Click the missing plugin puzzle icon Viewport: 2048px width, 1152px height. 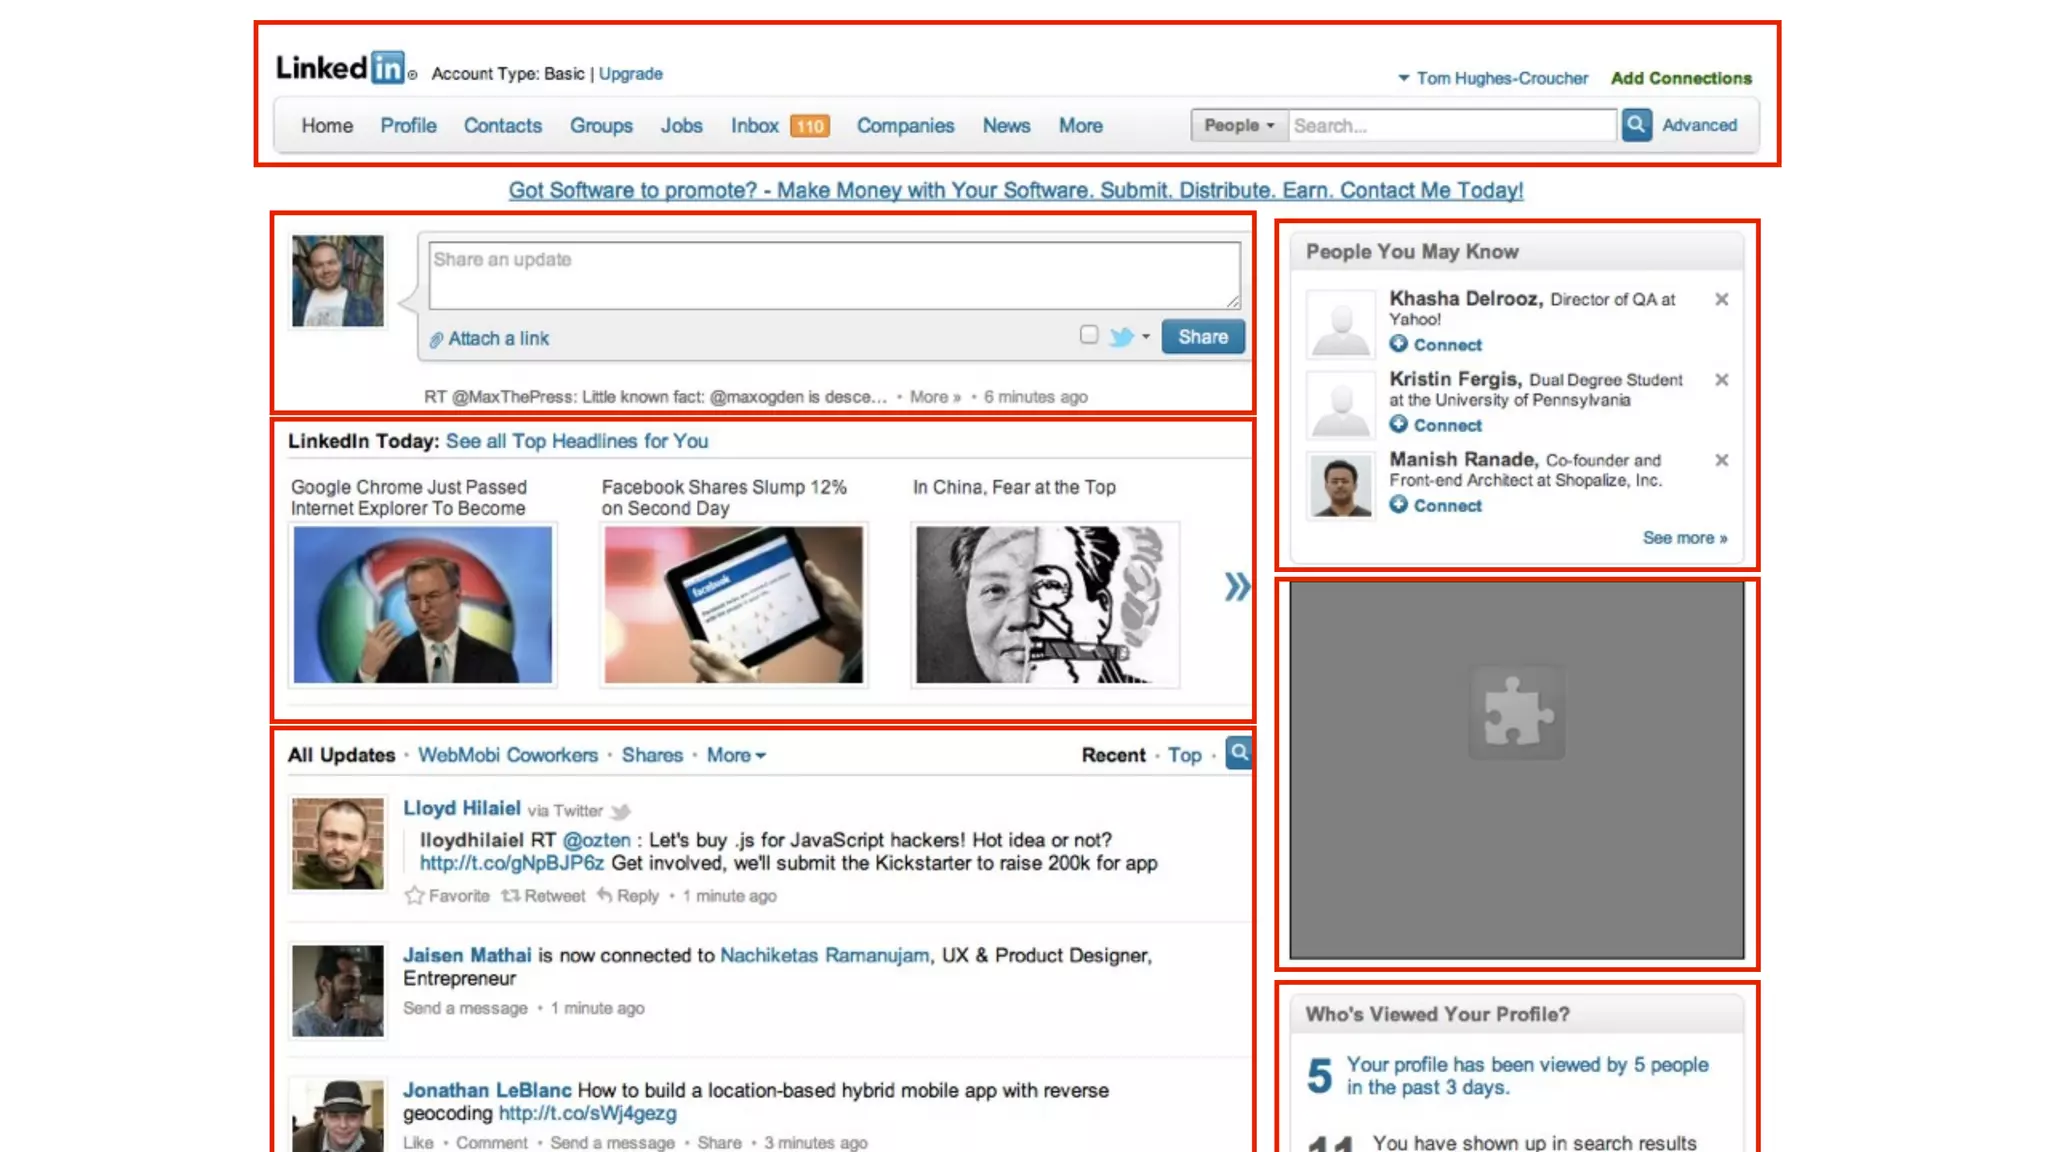click(1516, 712)
